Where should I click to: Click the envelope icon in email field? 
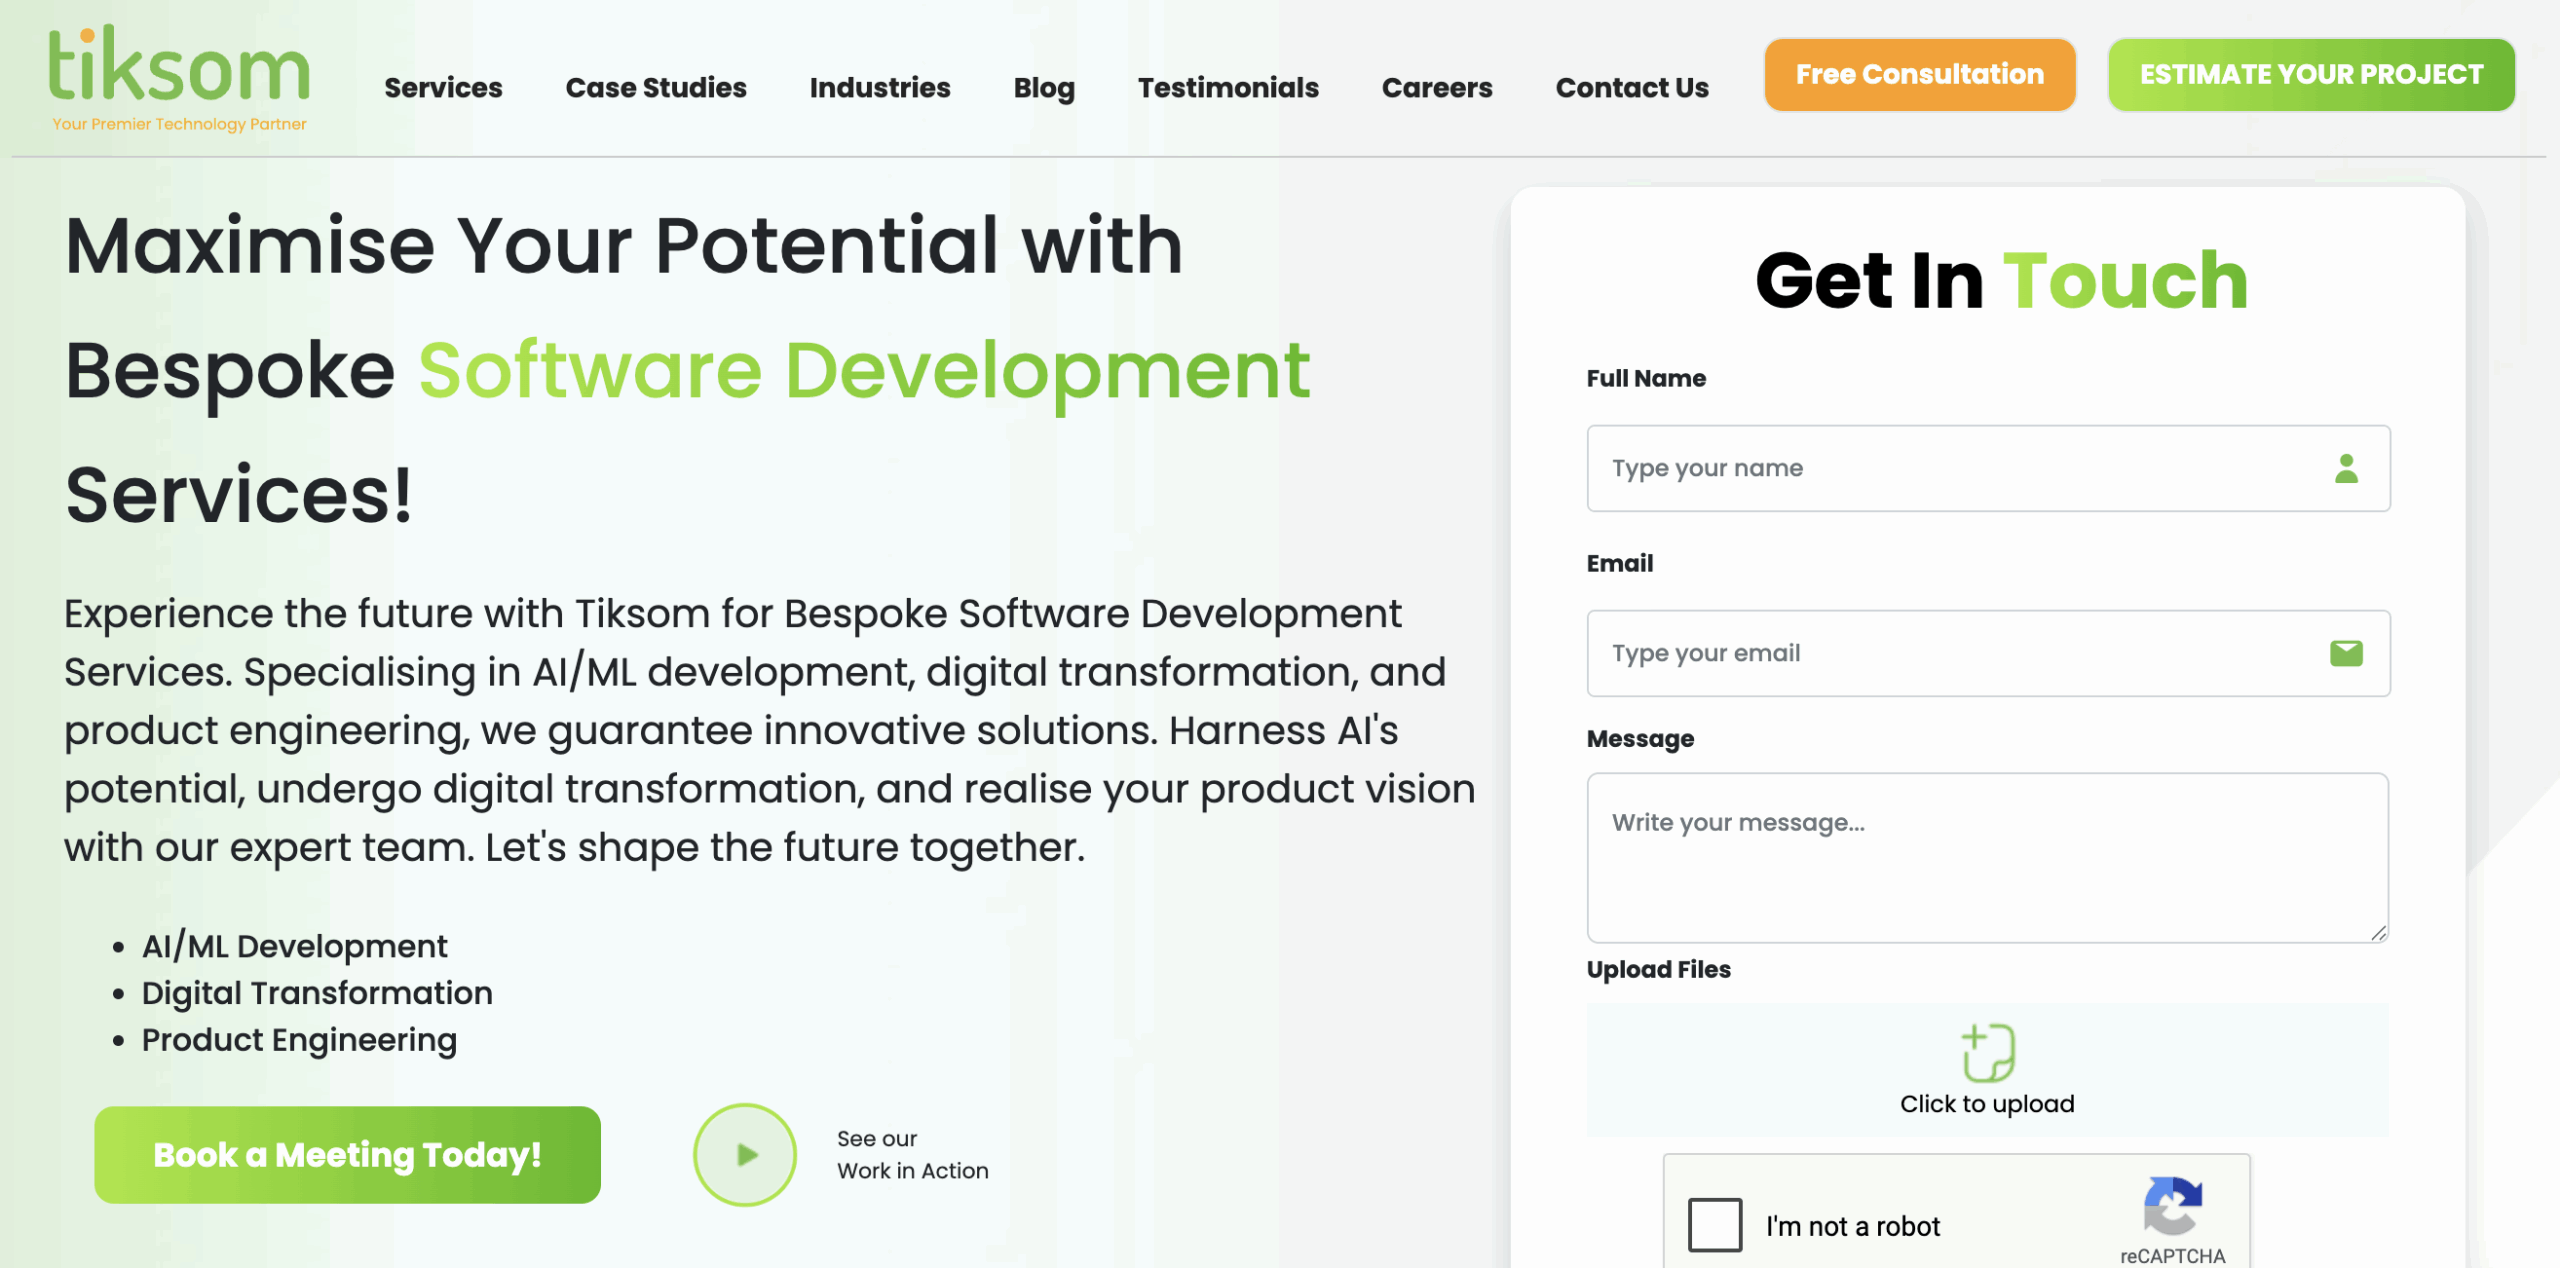(x=2346, y=653)
